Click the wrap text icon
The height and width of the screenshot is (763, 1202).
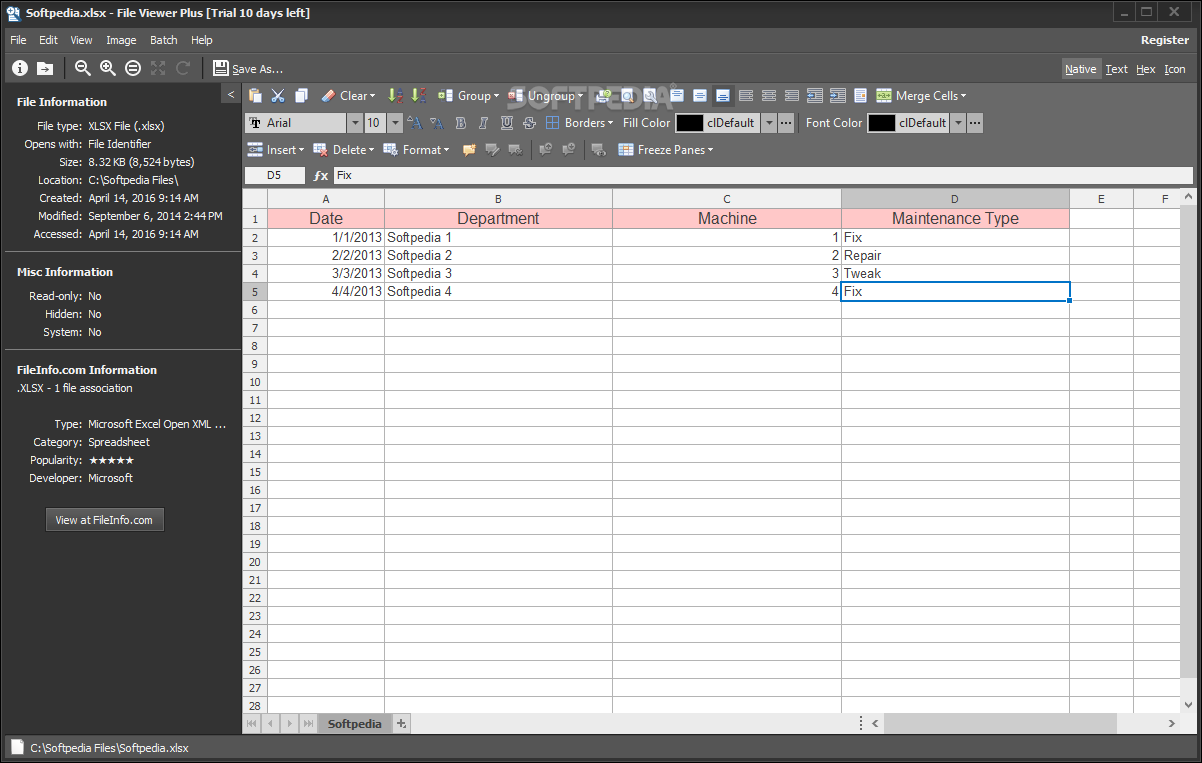point(860,96)
